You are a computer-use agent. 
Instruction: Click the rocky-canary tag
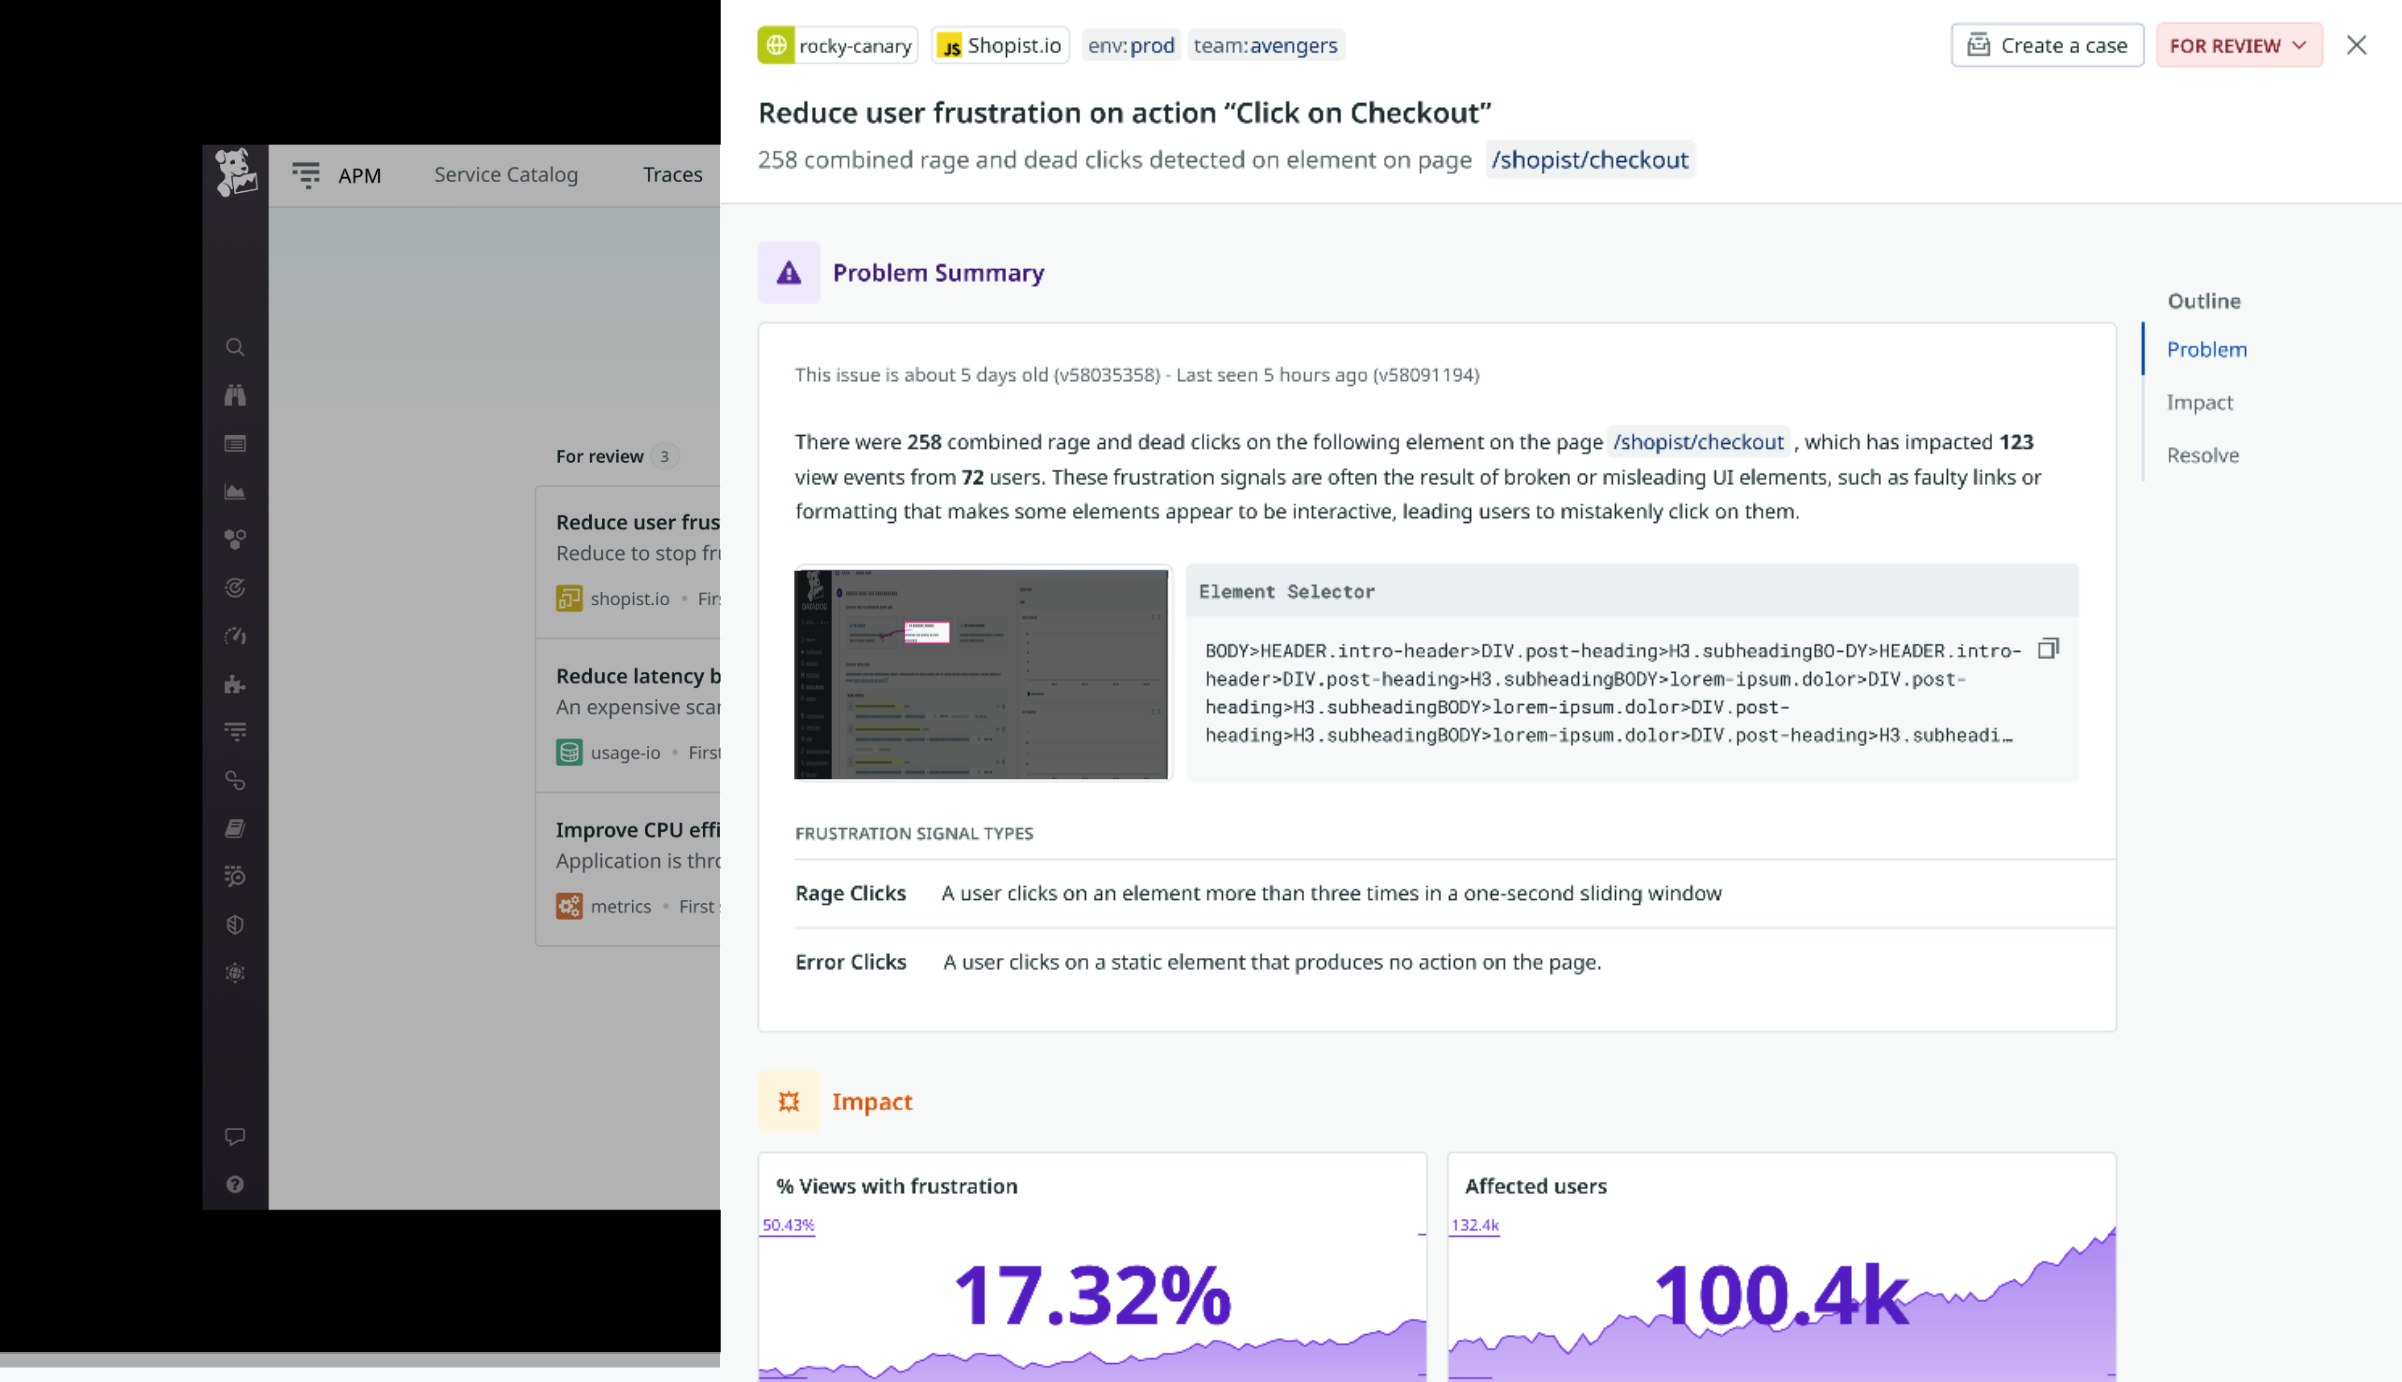tap(838, 46)
